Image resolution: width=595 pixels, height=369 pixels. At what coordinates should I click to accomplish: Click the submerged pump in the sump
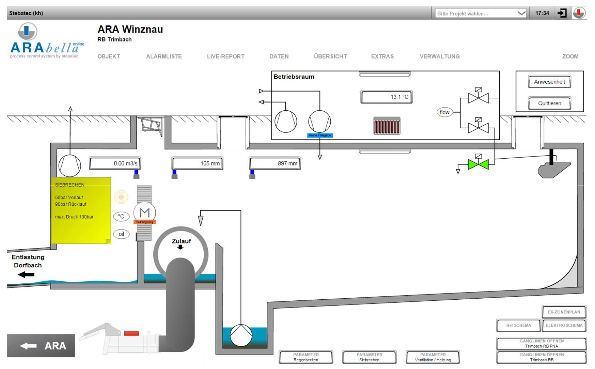coord(241,335)
